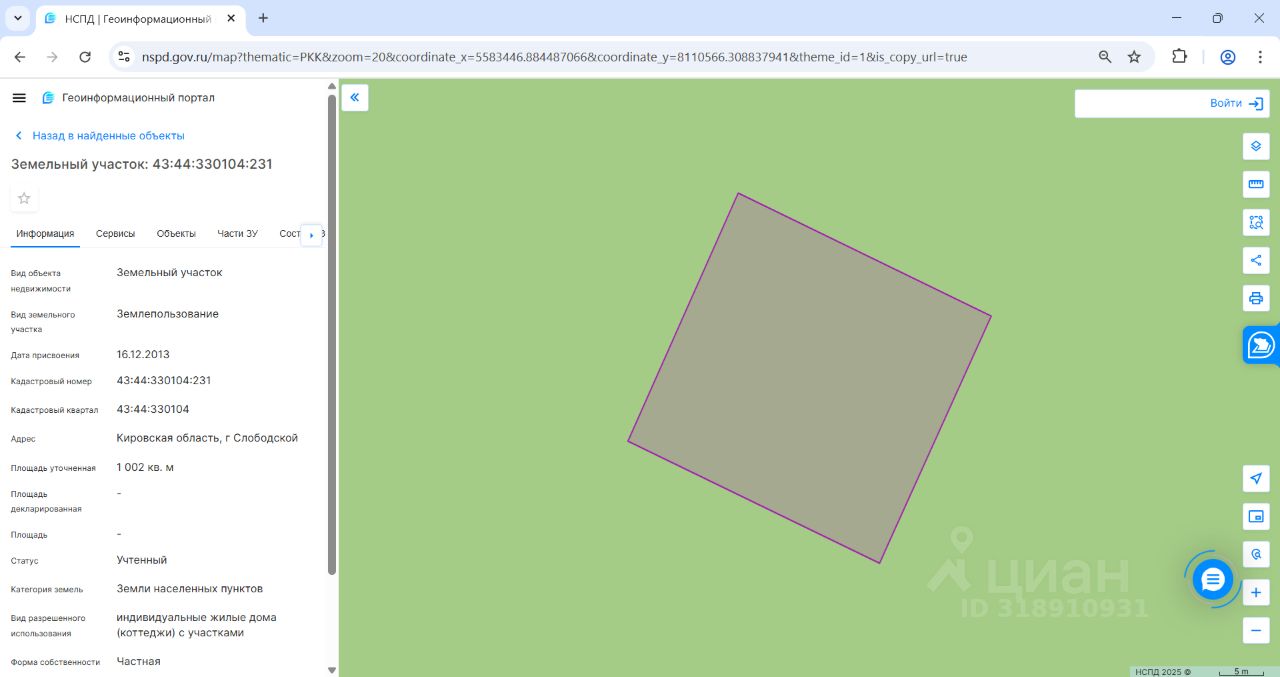1280x677 pixels.
Task: Open the Chrome profile menu
Action: coord(1228,57)
